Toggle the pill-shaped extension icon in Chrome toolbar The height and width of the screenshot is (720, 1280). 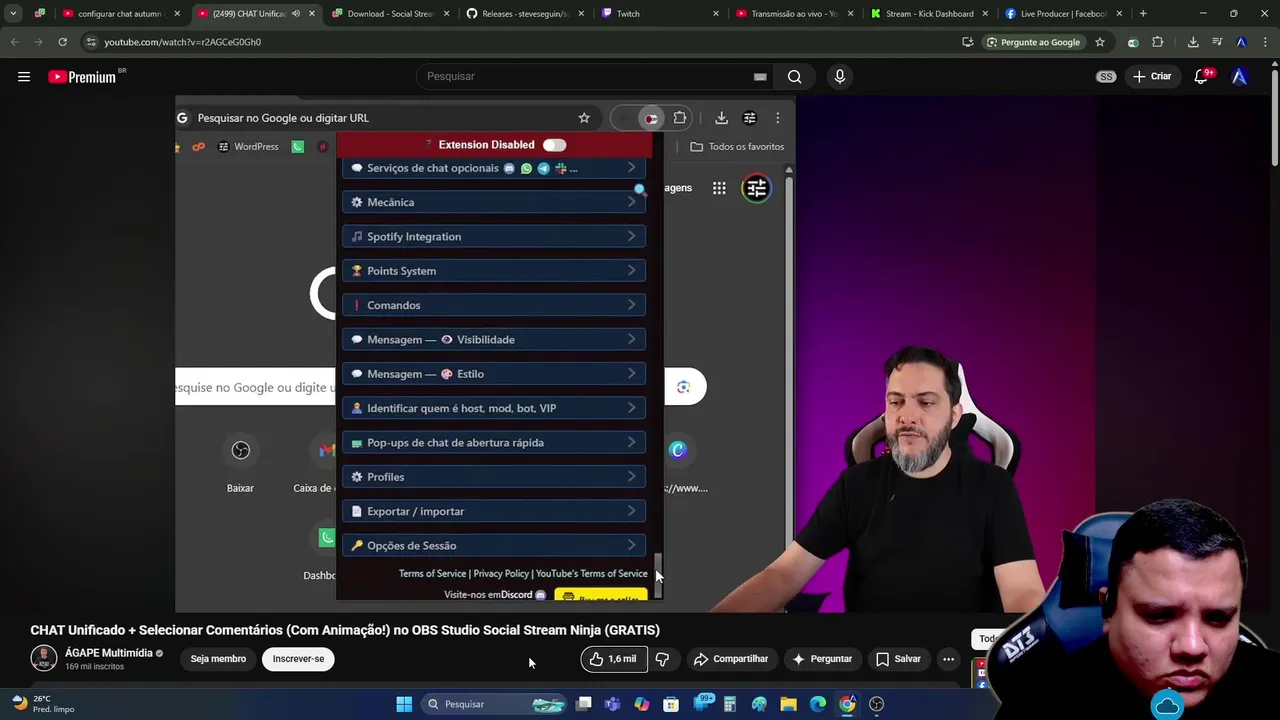point(1133,42)
